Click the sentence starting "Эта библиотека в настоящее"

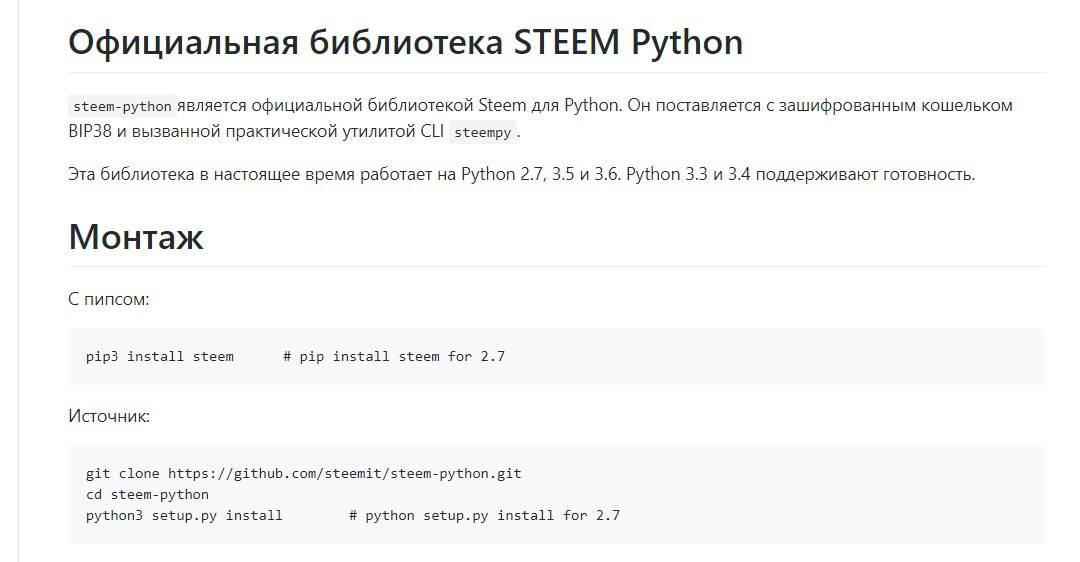click(x=521, y=174)
